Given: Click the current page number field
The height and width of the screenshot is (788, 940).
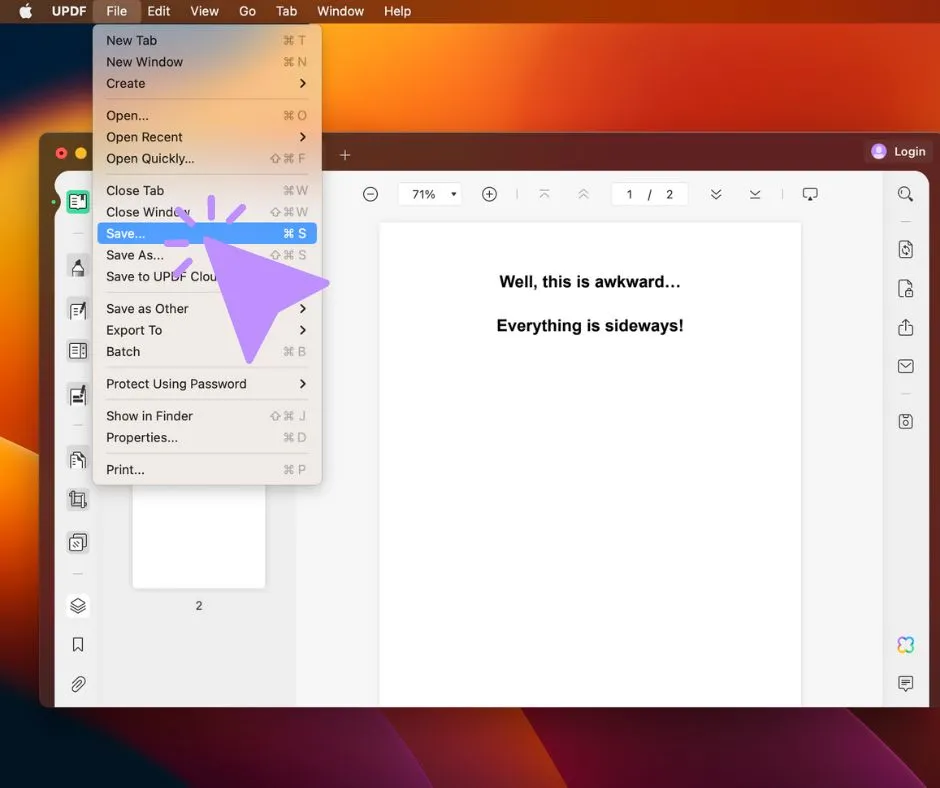Looking at the screenshot, I should click(629, 194).
